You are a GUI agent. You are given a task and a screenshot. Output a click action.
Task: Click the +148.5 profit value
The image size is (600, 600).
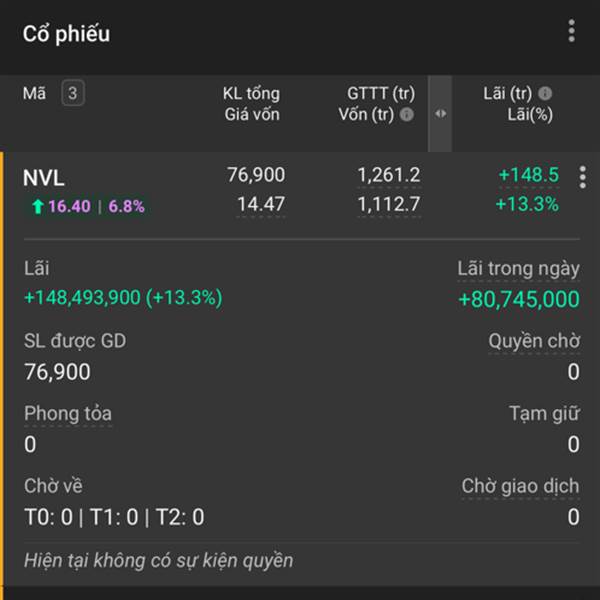(529, 175)
